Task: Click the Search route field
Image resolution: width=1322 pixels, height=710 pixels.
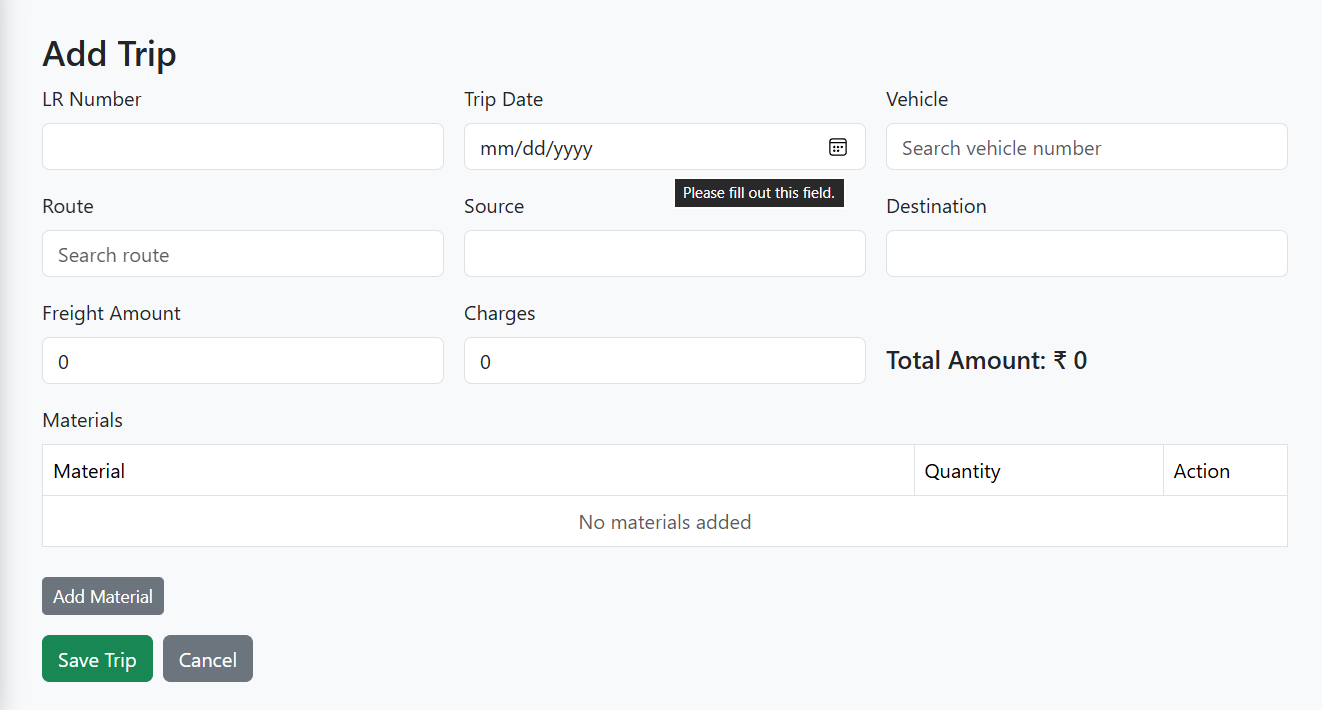Action: pos(243,254)
